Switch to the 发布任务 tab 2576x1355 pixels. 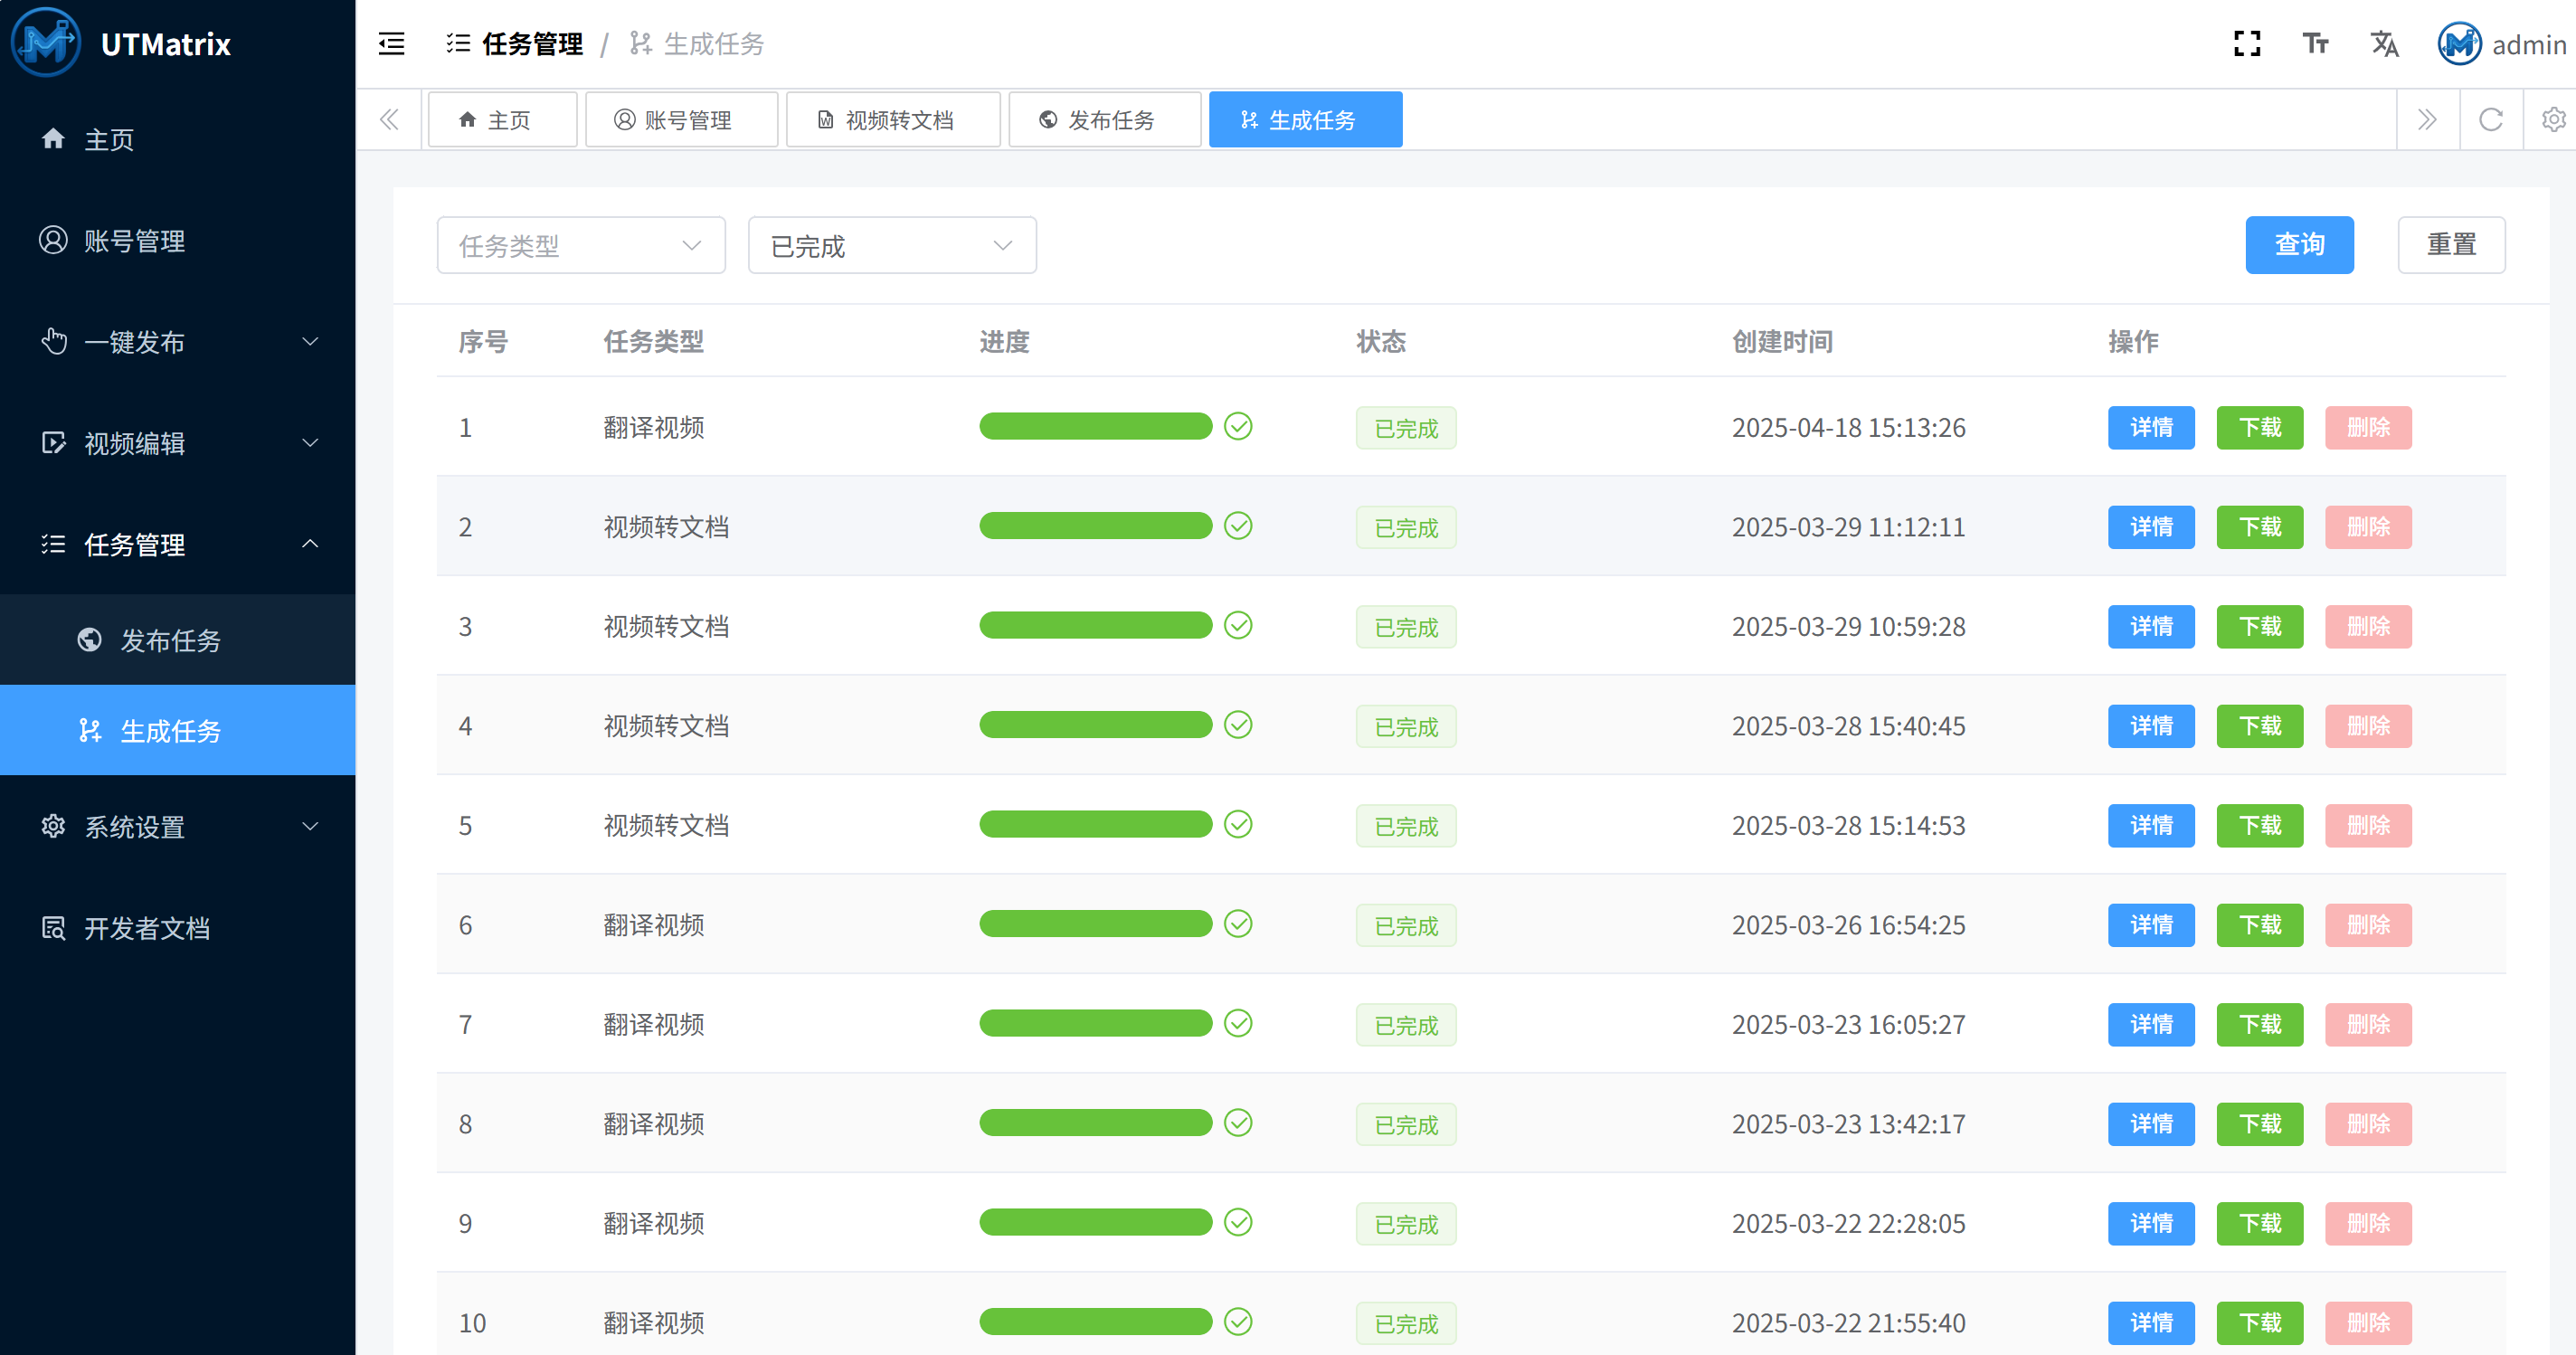click(1105, 120)
